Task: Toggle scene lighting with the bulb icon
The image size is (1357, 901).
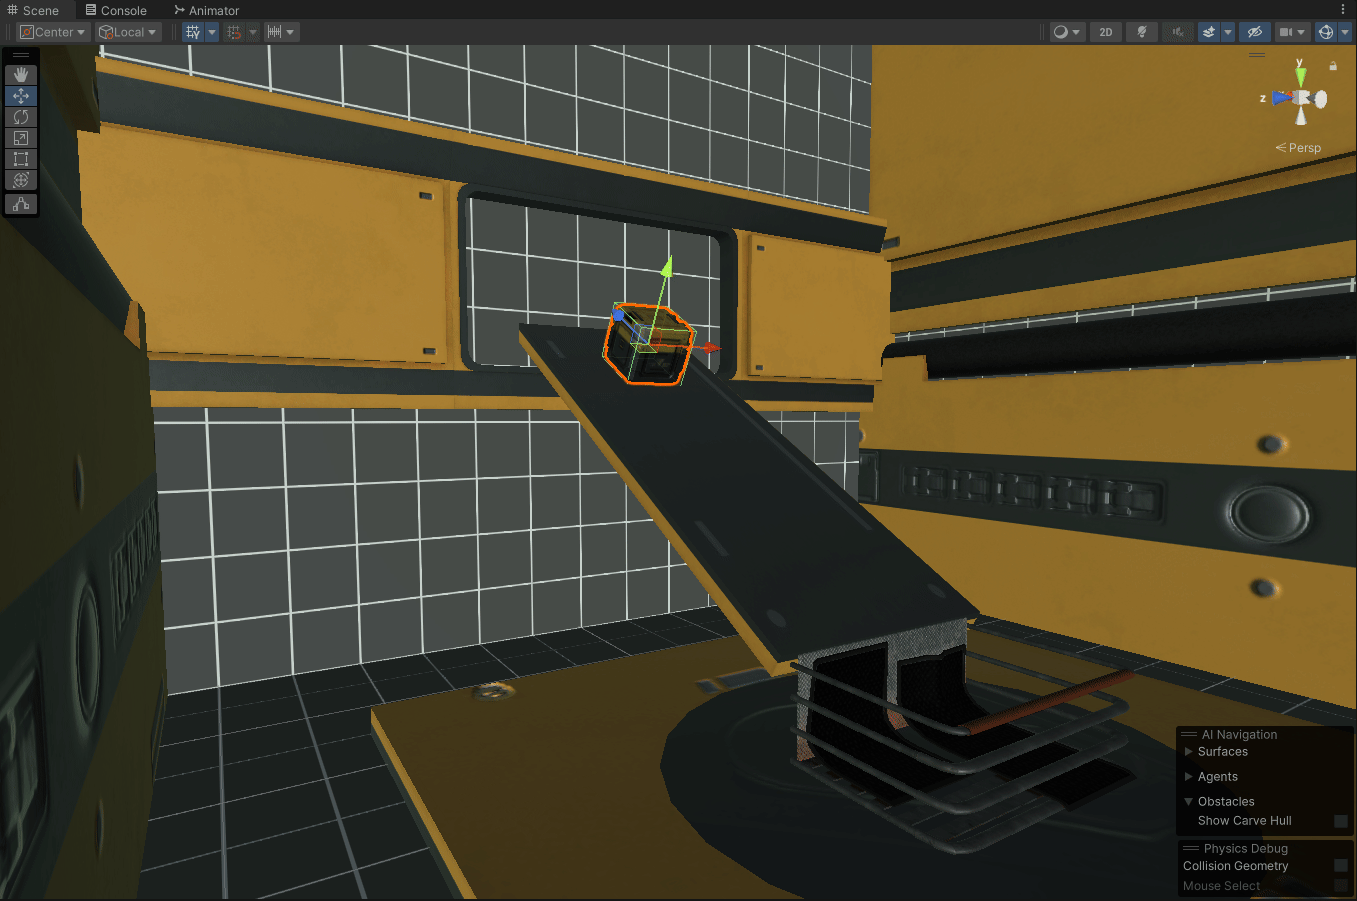Action: click(1141, 31)
